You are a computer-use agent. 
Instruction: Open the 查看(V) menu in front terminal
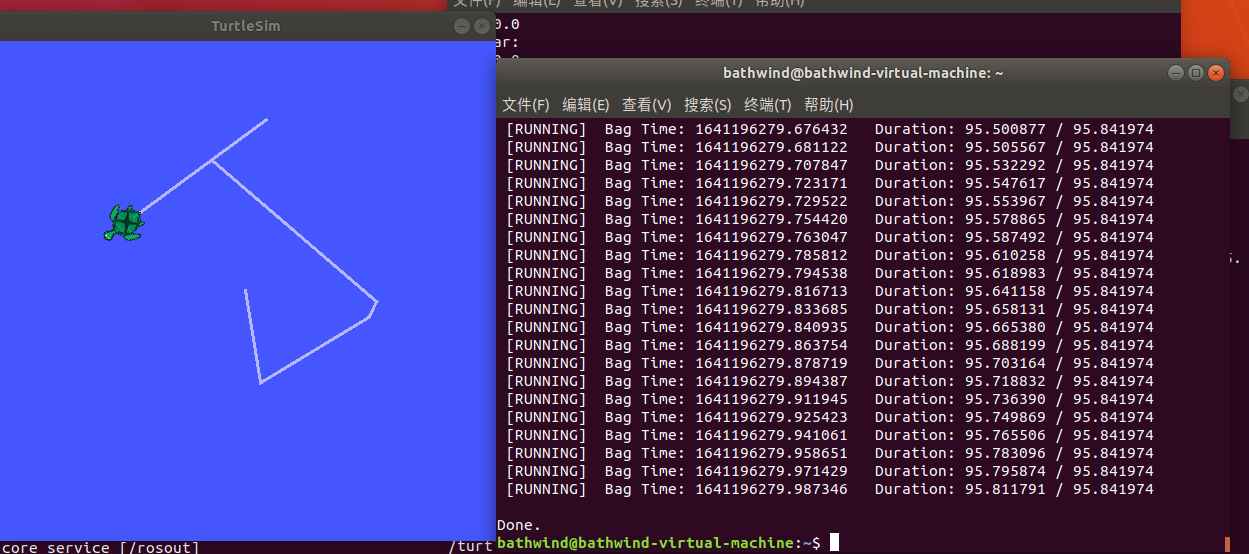click(x=646, y=105)
